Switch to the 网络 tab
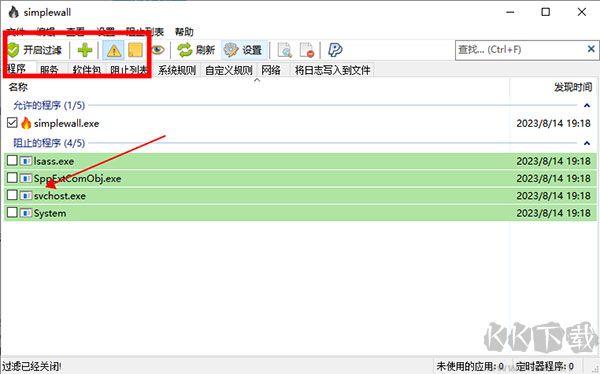The image size is (600, 374). click(271, 70)
